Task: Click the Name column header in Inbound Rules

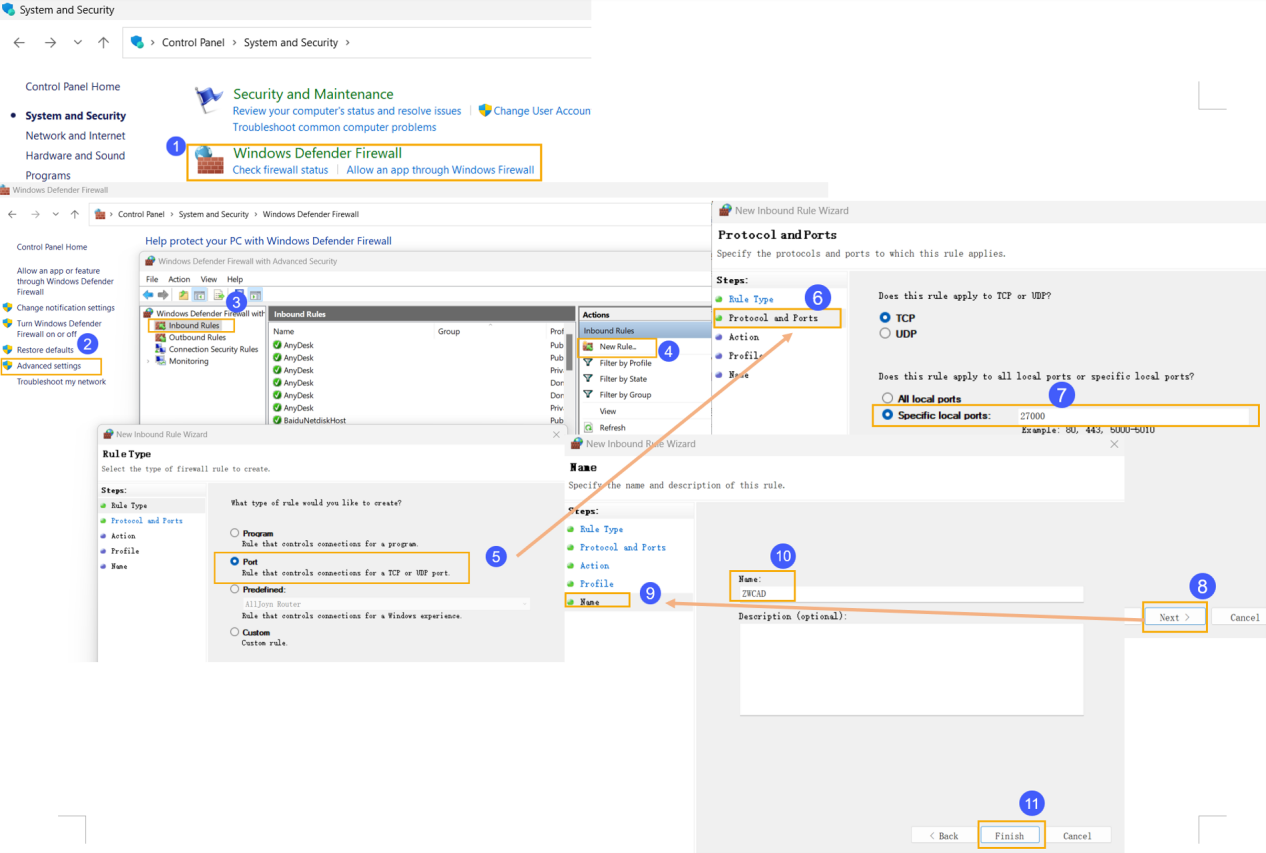Action: [x=284, y=331]
